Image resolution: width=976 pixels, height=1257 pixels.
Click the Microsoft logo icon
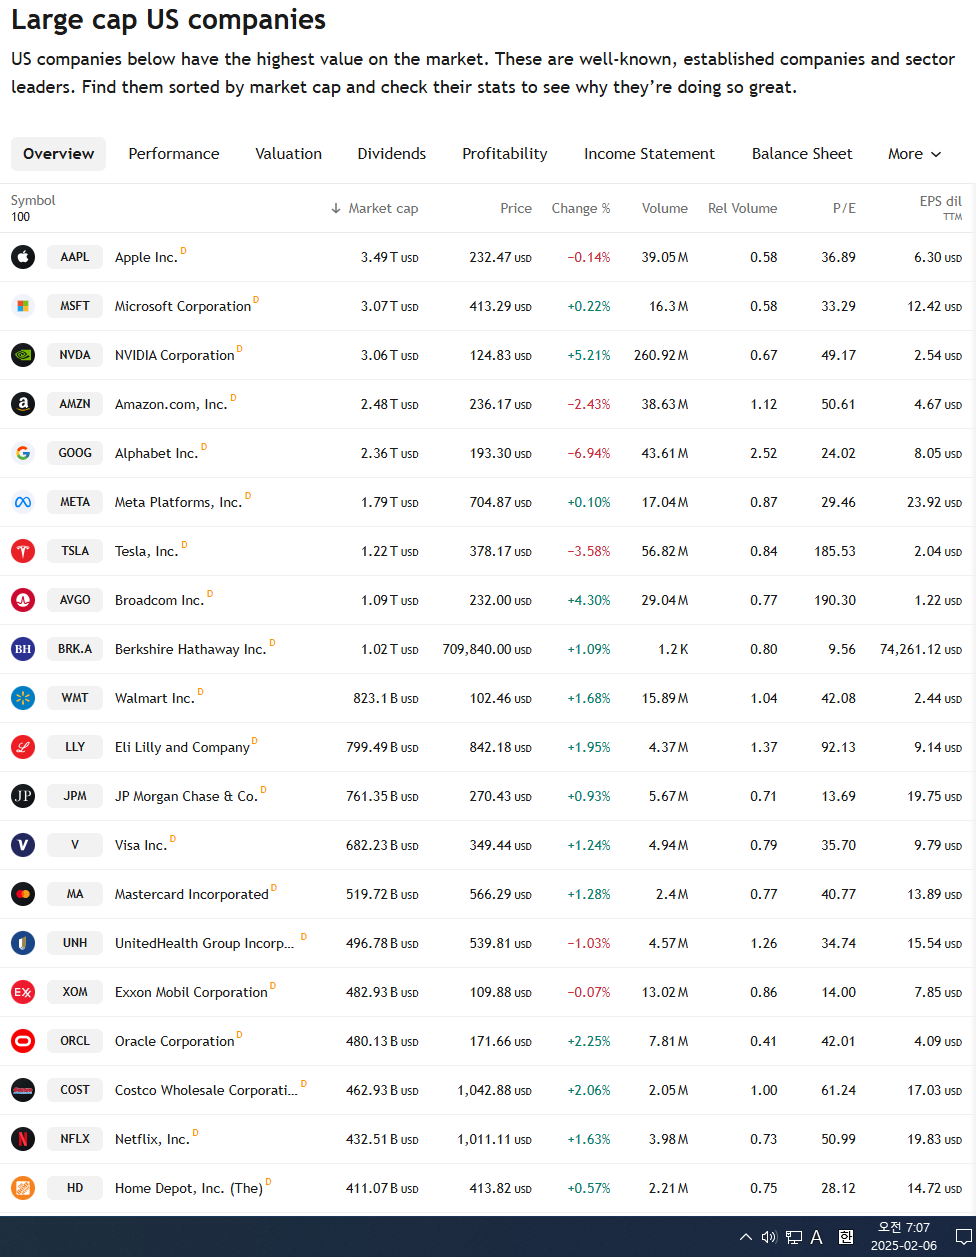point(23,306)
